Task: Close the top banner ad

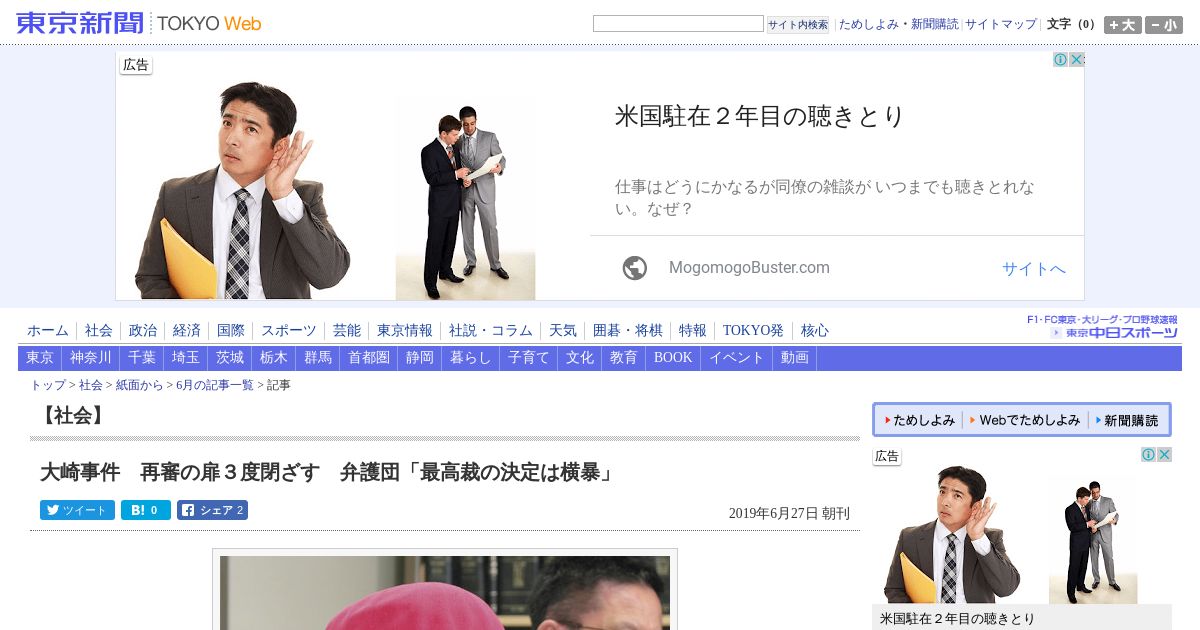Action: pos(1077,60)
